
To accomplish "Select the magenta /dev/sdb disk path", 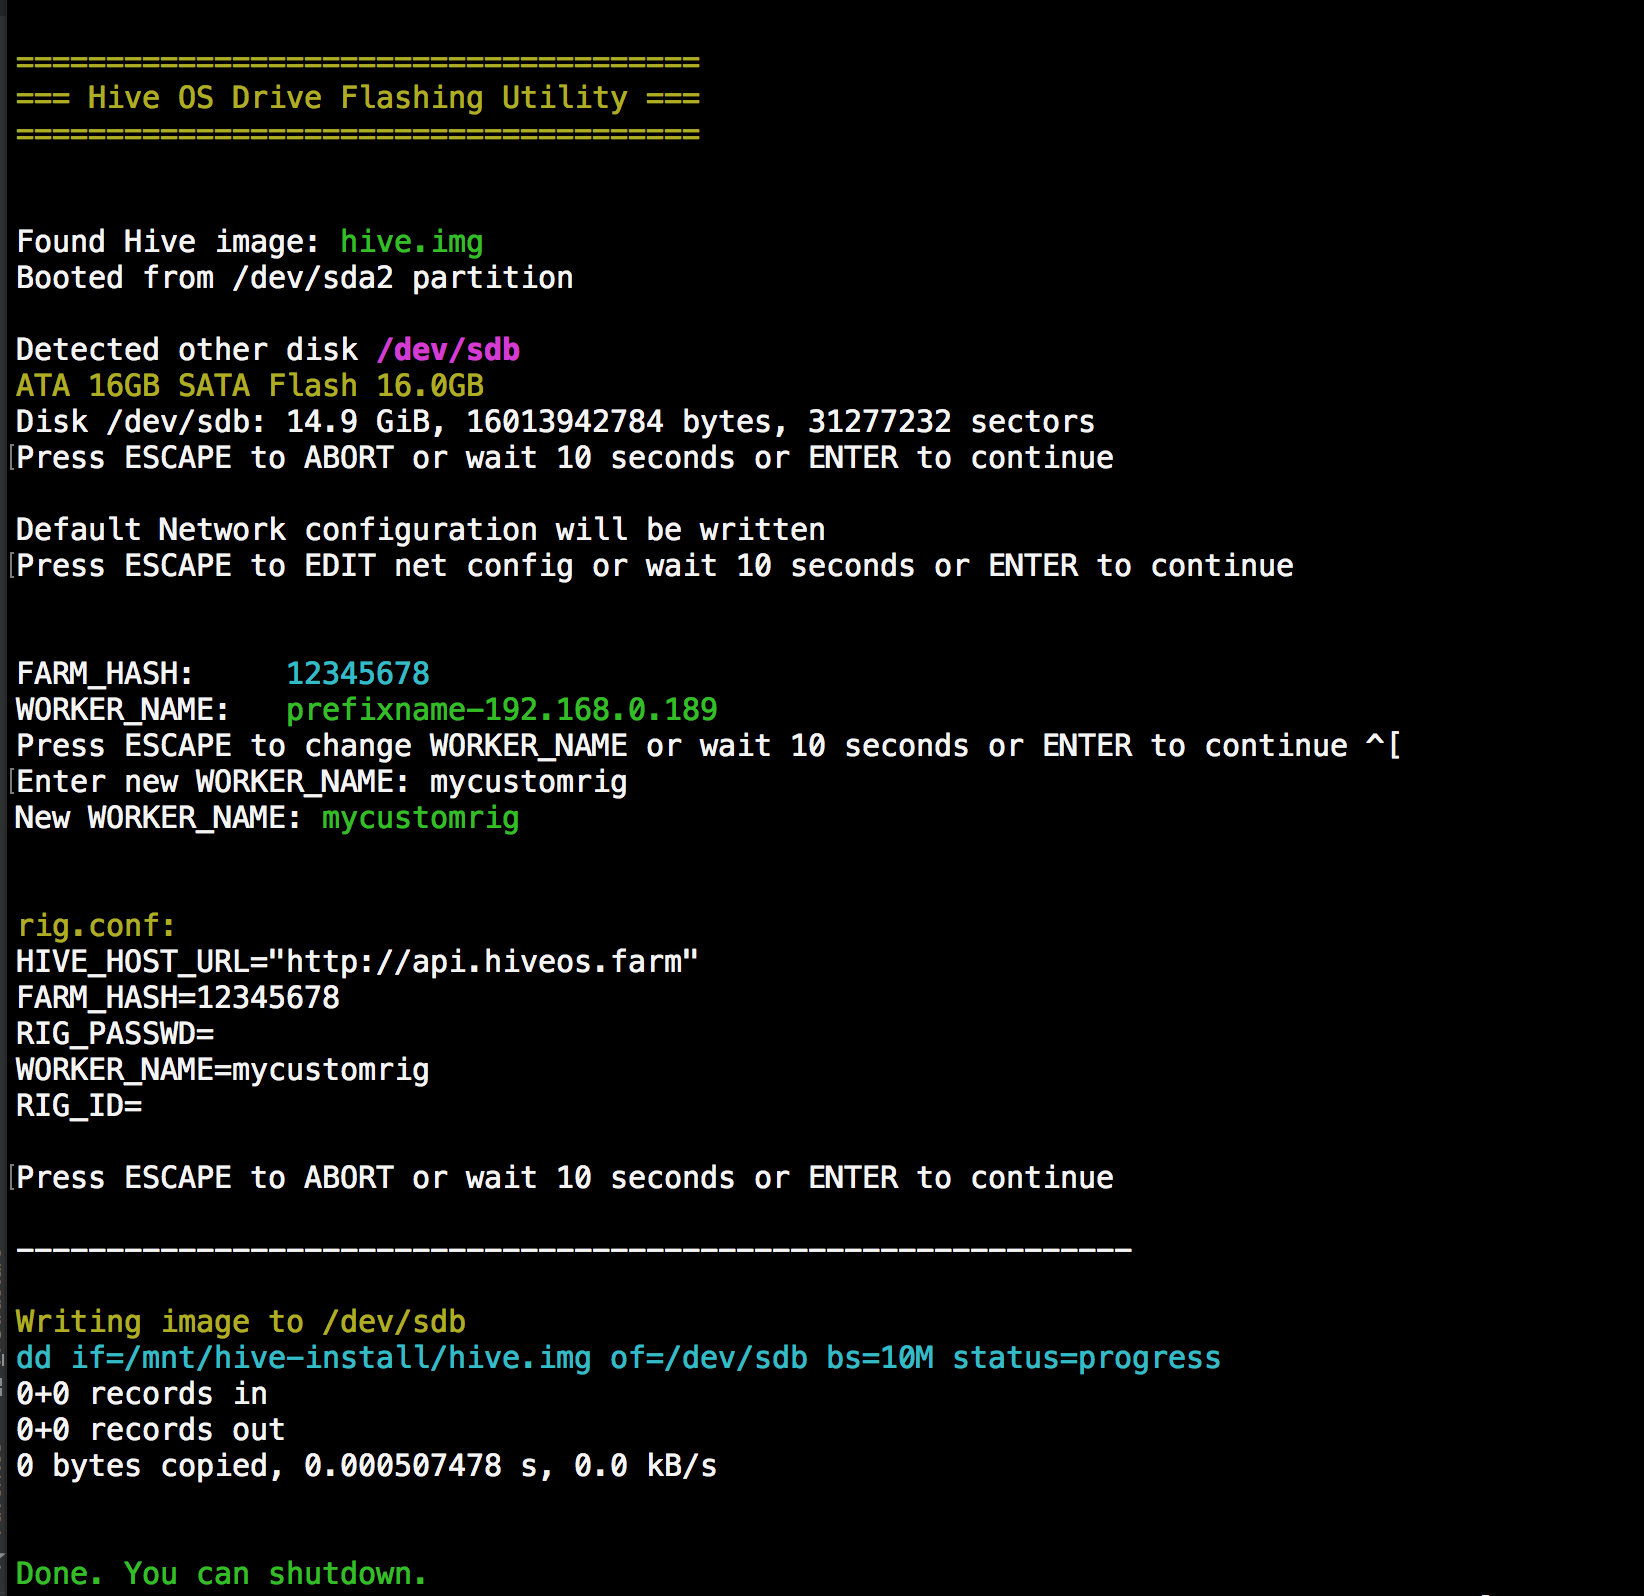I will pyautogui.click(x=448, y=350).
